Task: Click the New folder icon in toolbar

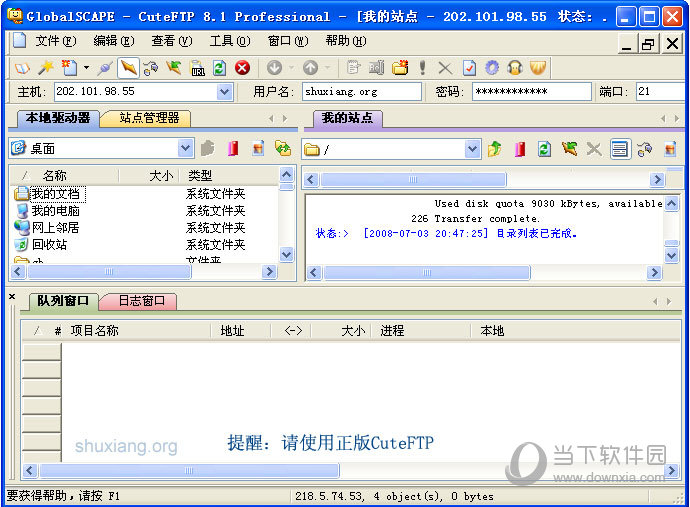Action: tap(400, 68)
